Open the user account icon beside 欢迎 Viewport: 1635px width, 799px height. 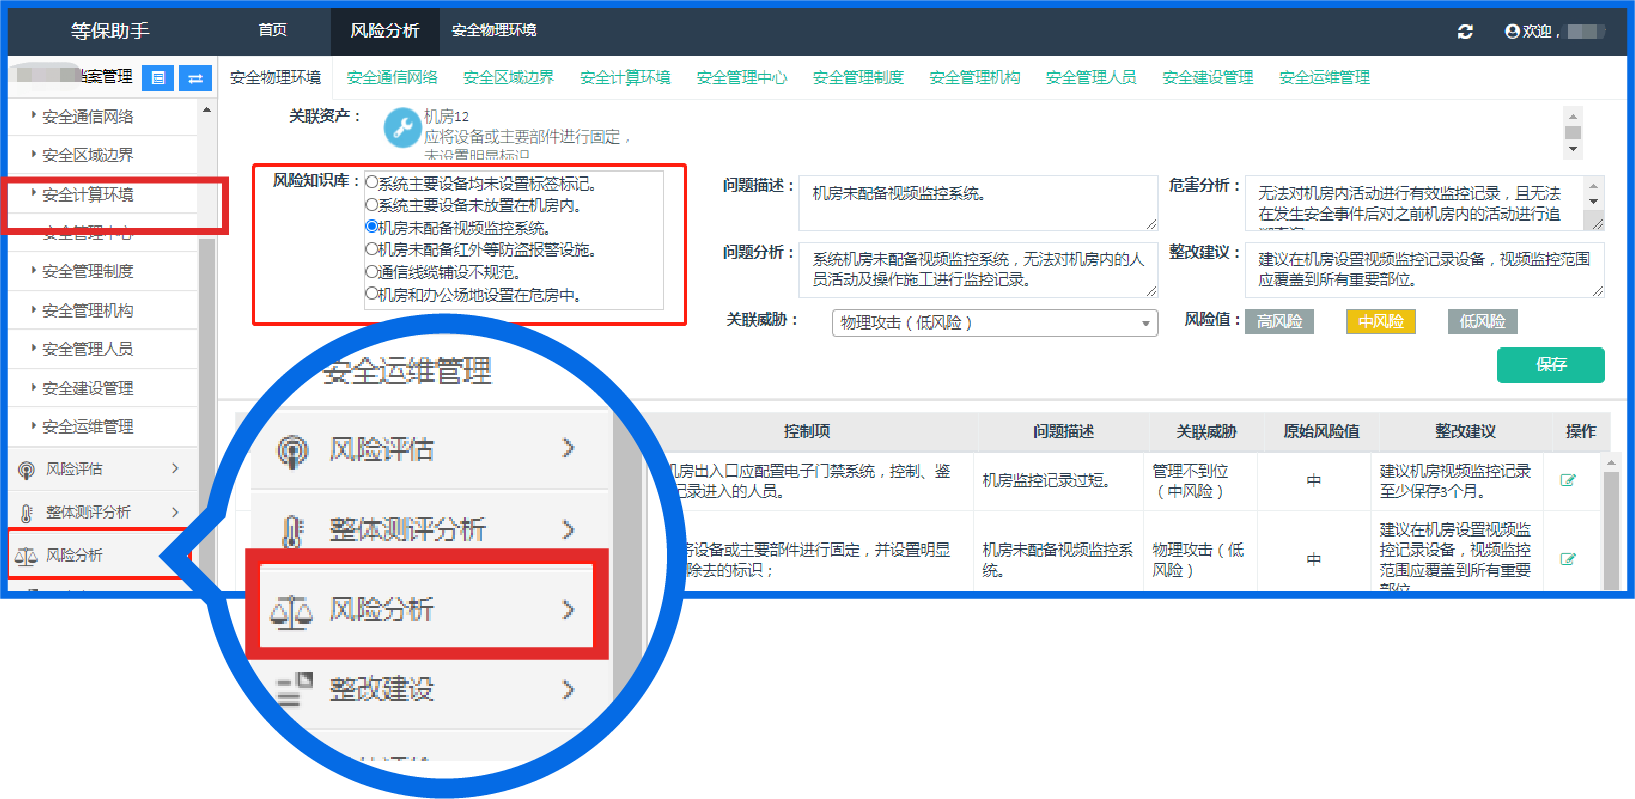1512,31
